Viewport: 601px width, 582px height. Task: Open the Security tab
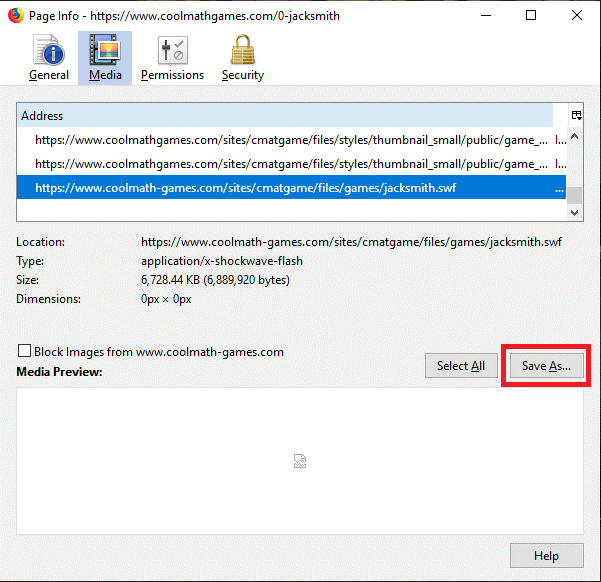pos(243,58)
